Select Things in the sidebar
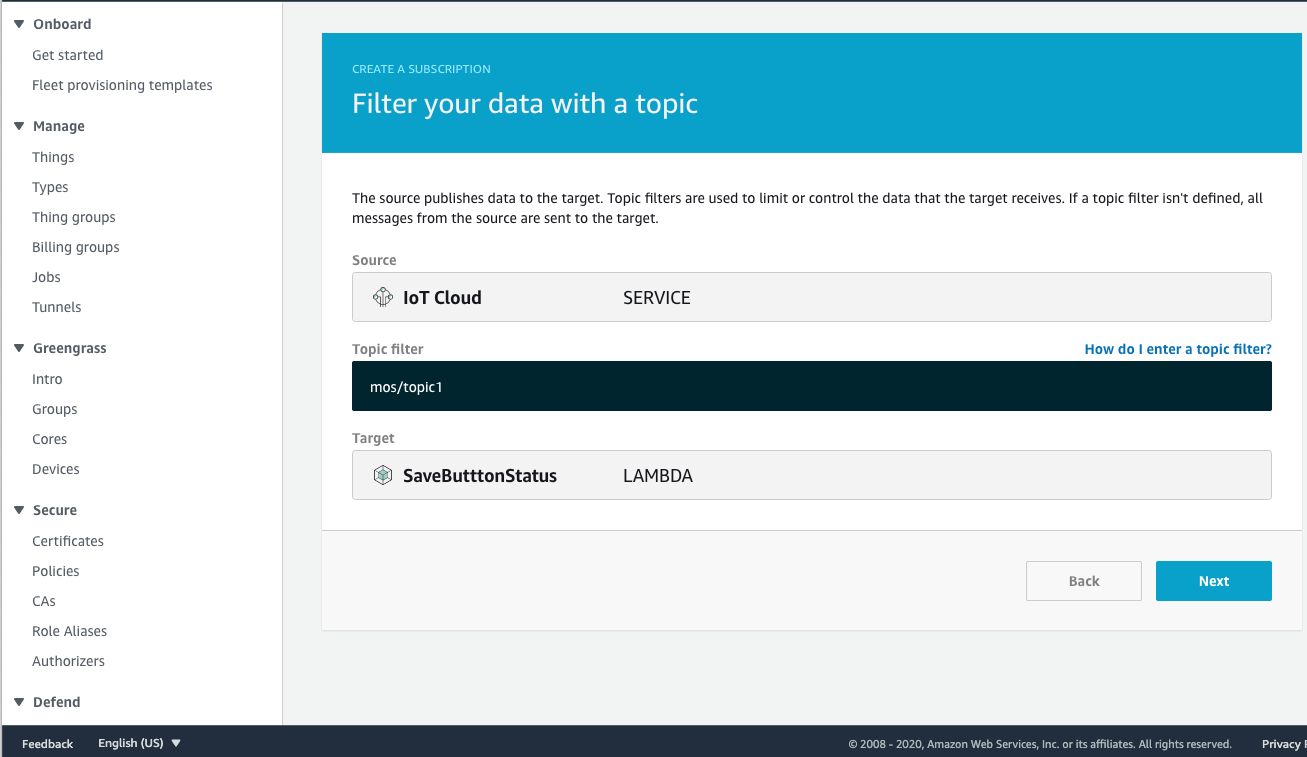This screenshot has width=1307, height=757. 52,156
